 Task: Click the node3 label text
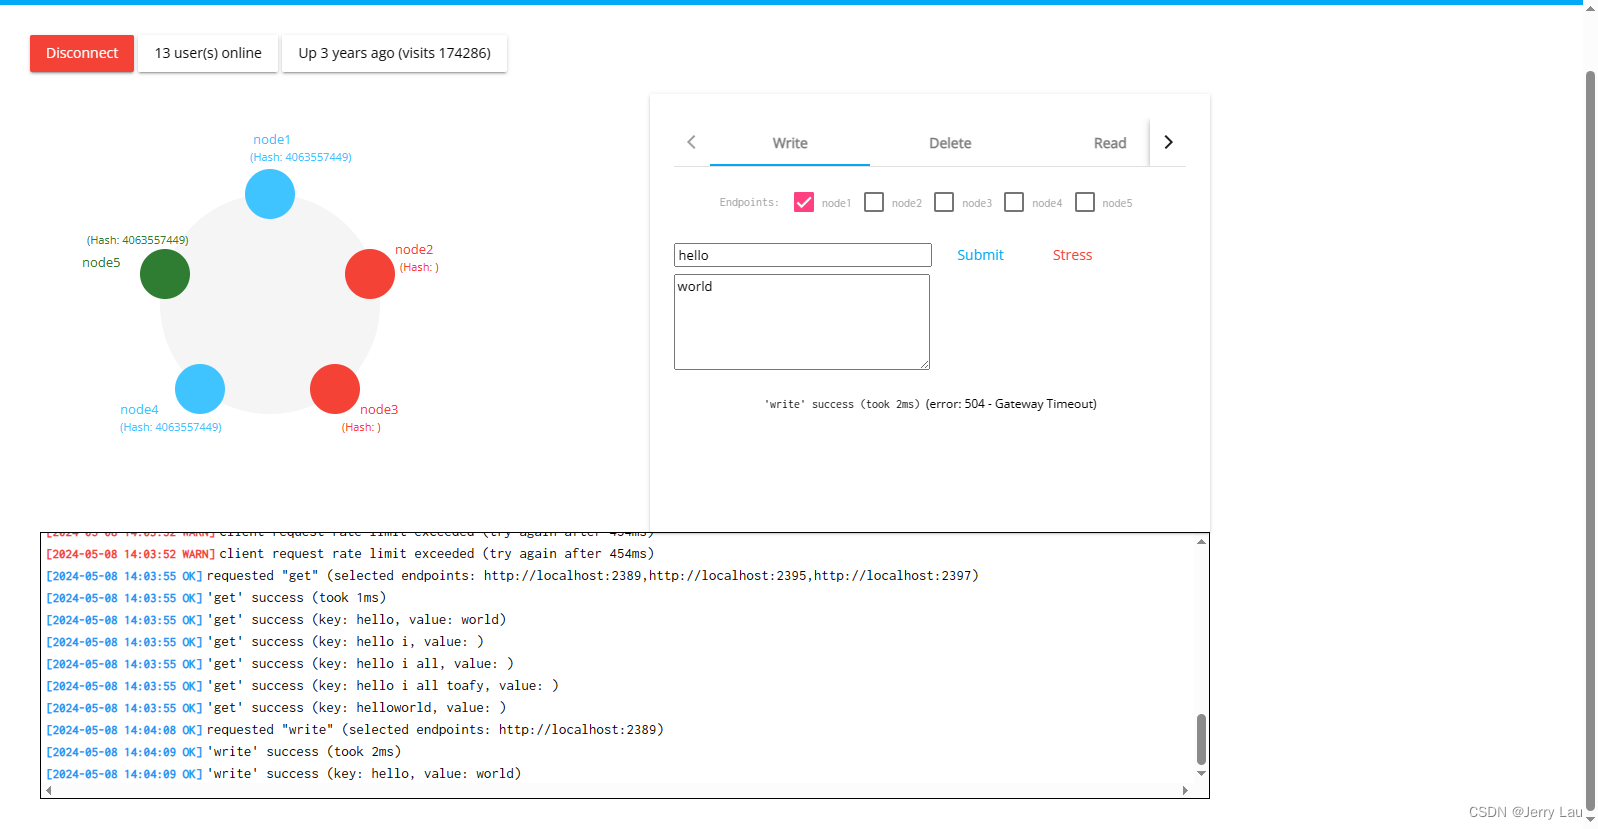379,409
